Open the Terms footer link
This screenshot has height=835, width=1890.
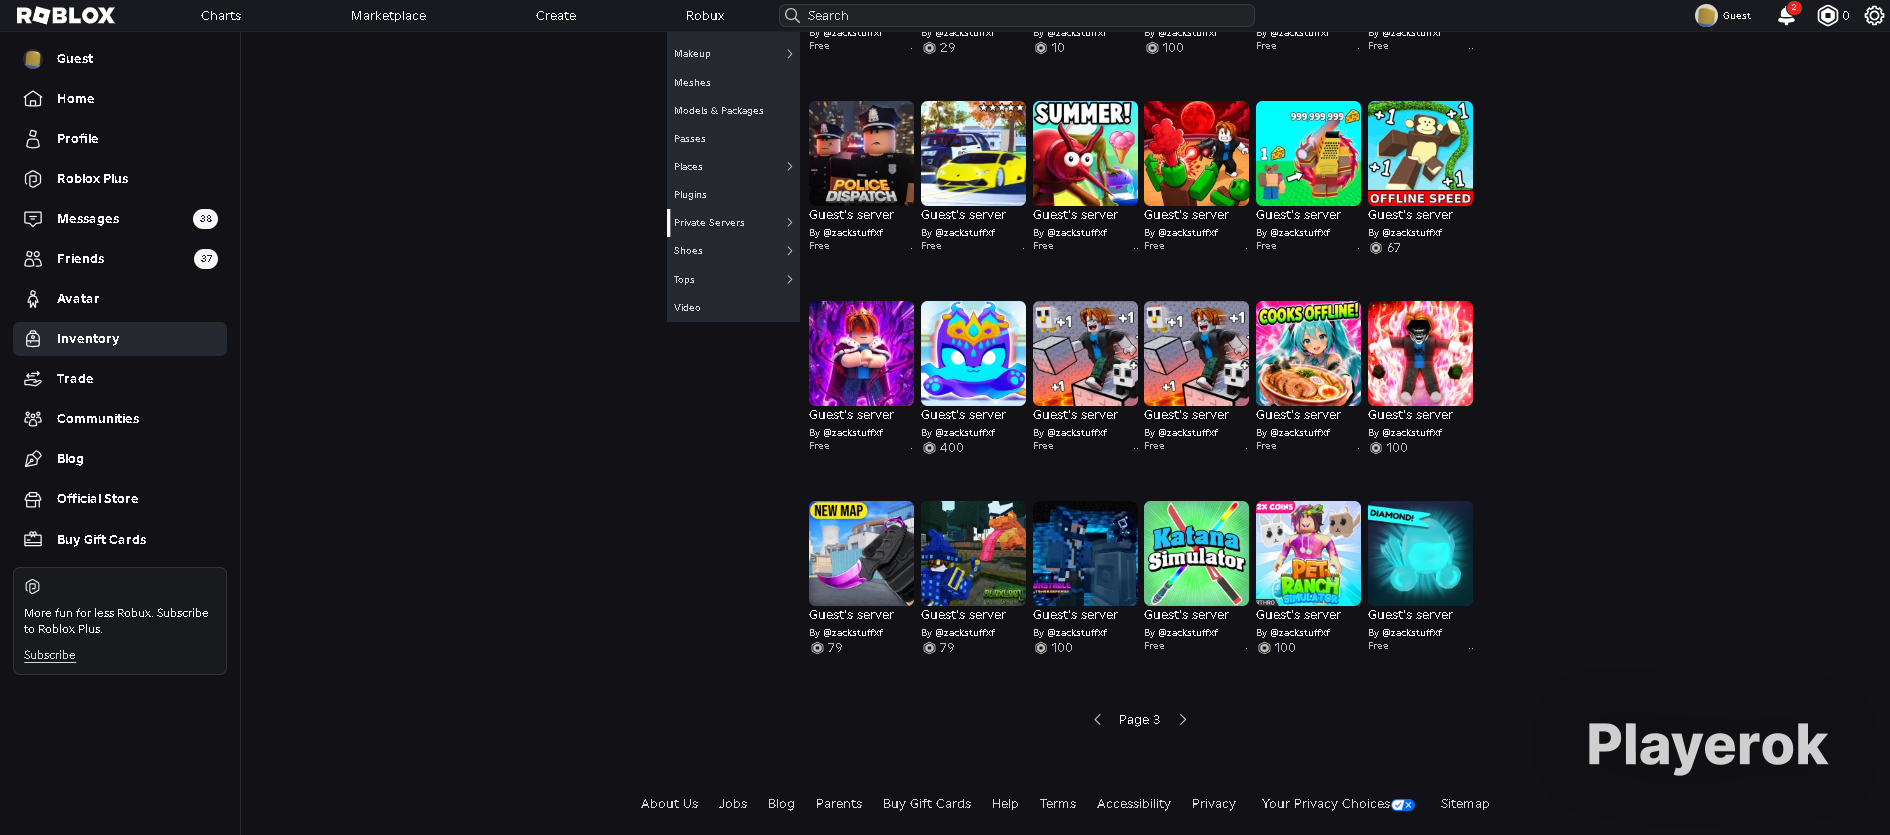click(x=1058, y=804)
